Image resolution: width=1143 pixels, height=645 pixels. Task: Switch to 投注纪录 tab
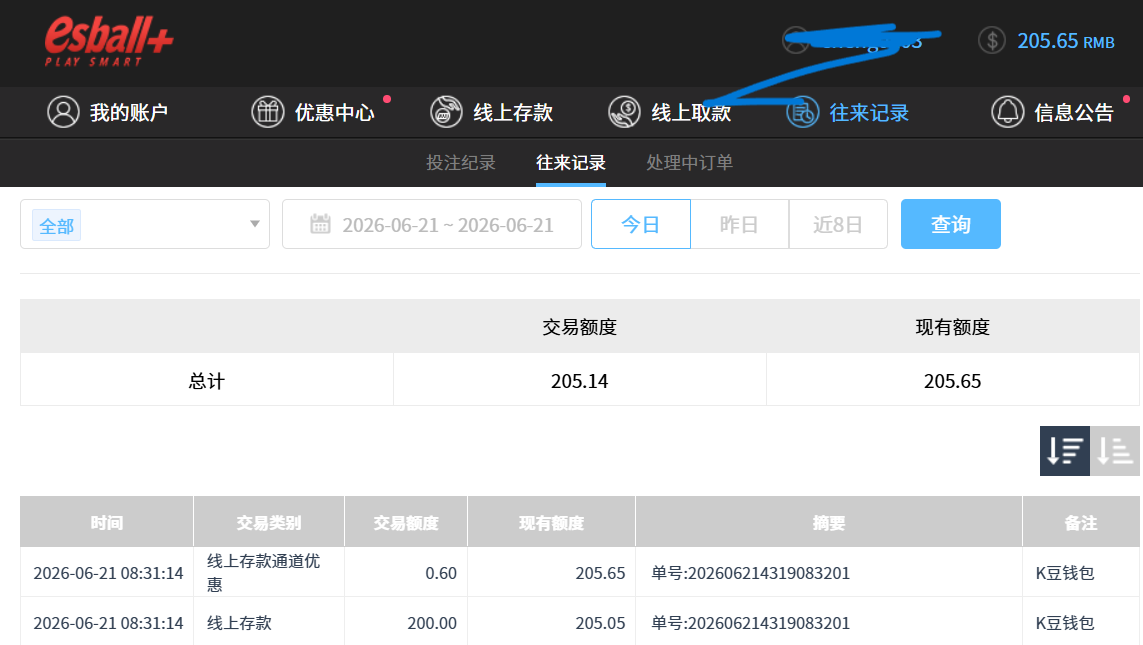tap(461, 163)
